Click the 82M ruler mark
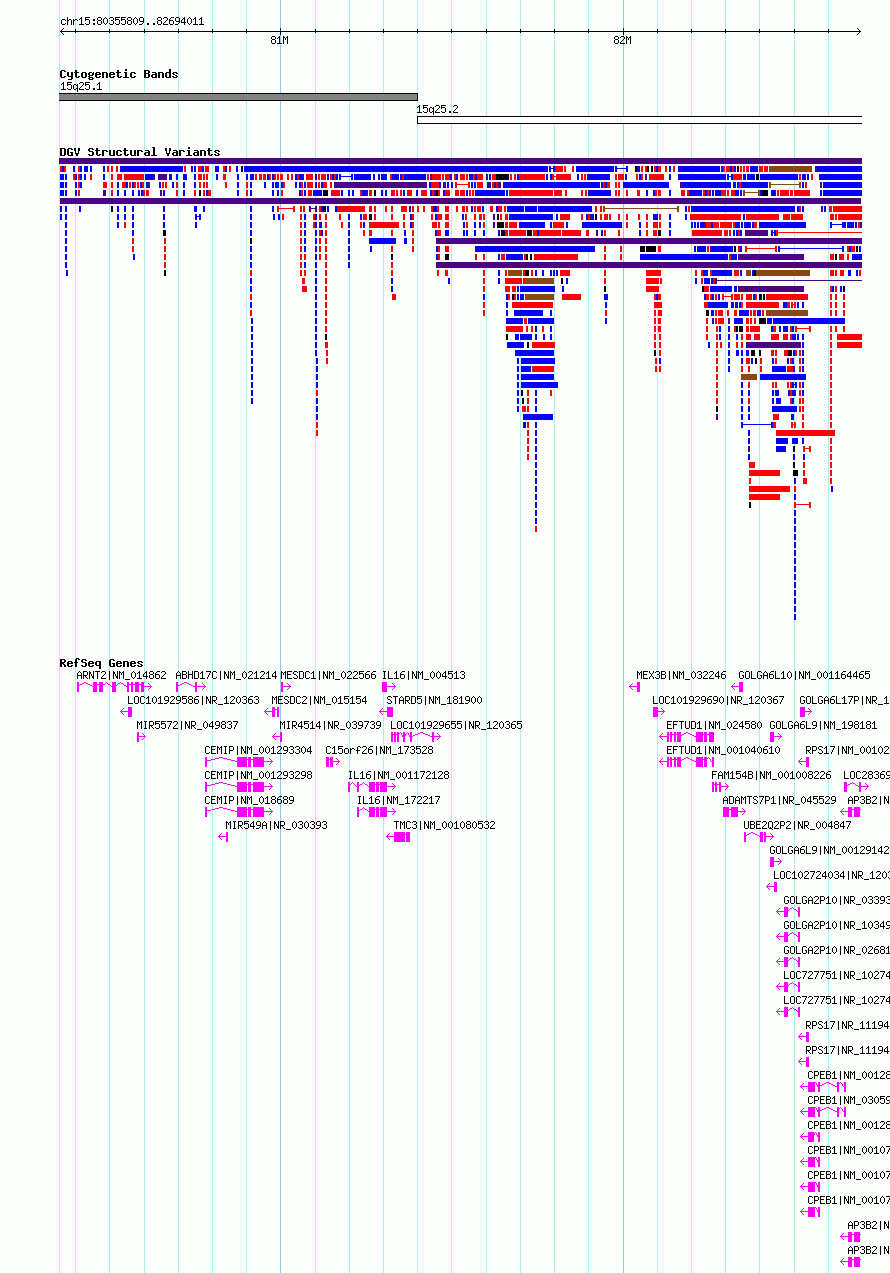The width and height of the screenshot is (890, 1273). pos(622,41)
